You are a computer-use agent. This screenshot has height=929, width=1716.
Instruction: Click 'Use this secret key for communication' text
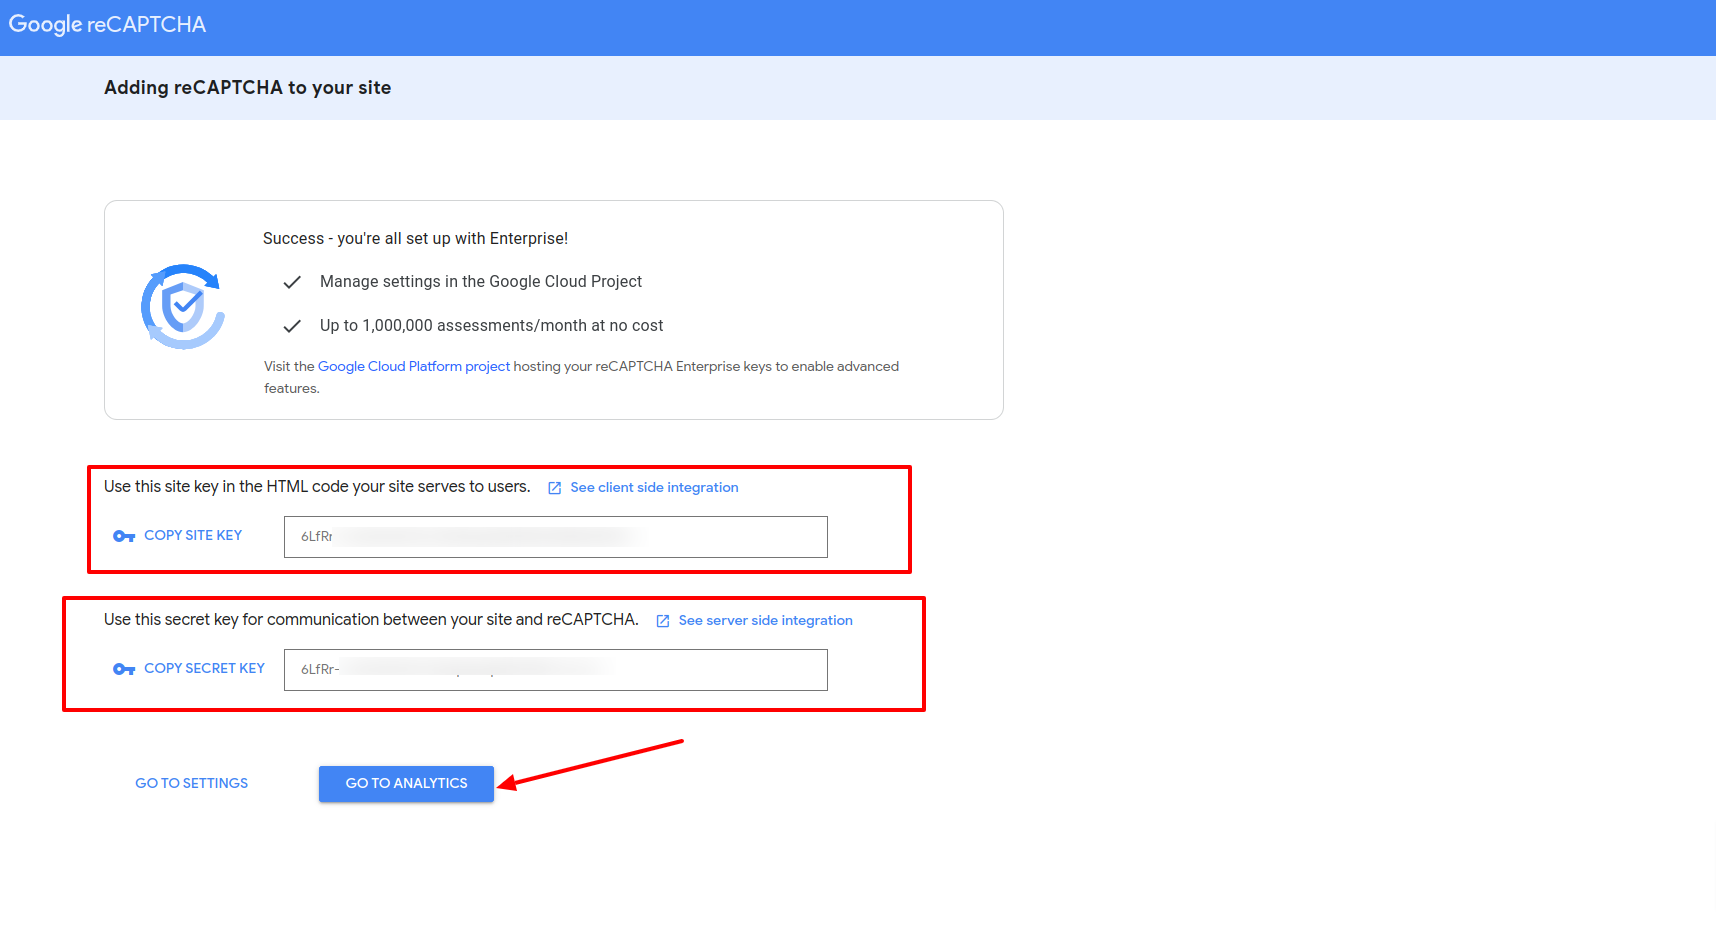tap(371, 620)
